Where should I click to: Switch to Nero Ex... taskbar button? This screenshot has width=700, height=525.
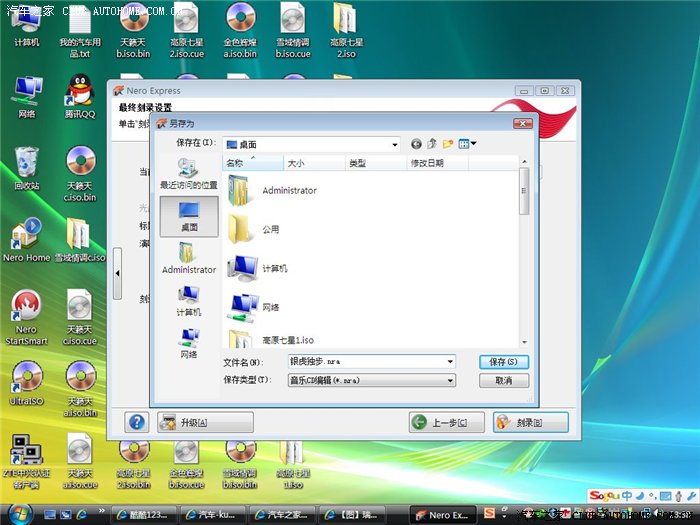[x=442, y=515]
